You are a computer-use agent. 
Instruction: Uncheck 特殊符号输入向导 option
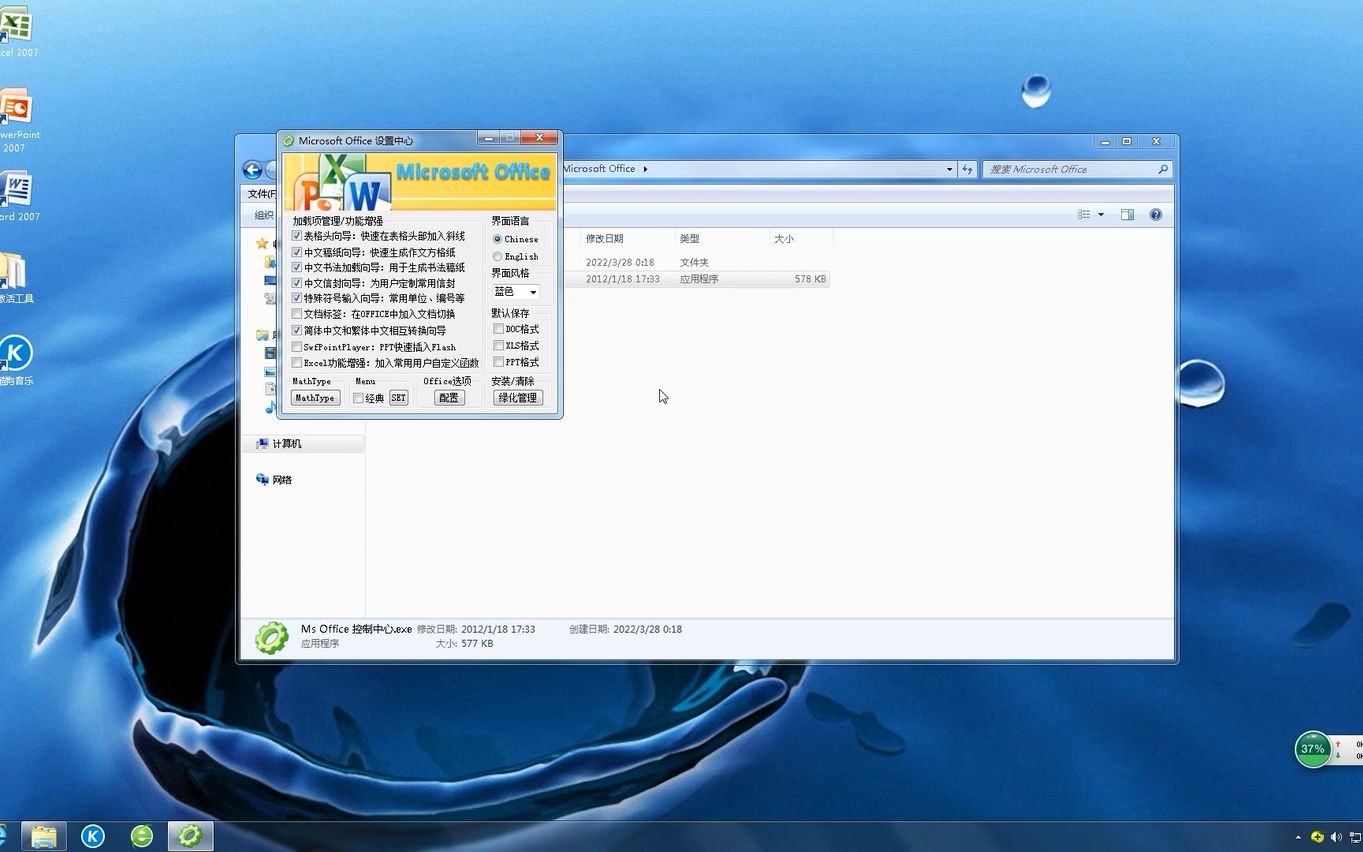click(297, 298)
